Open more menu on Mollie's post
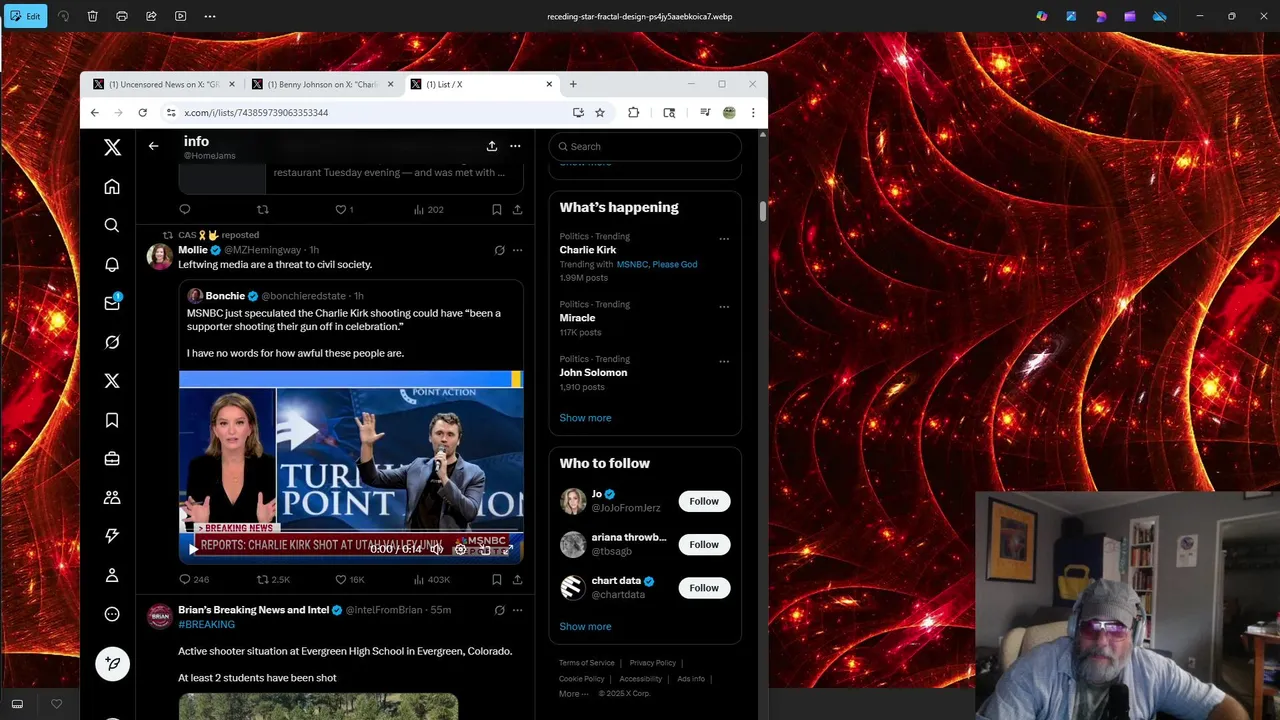 pos(517,250)
